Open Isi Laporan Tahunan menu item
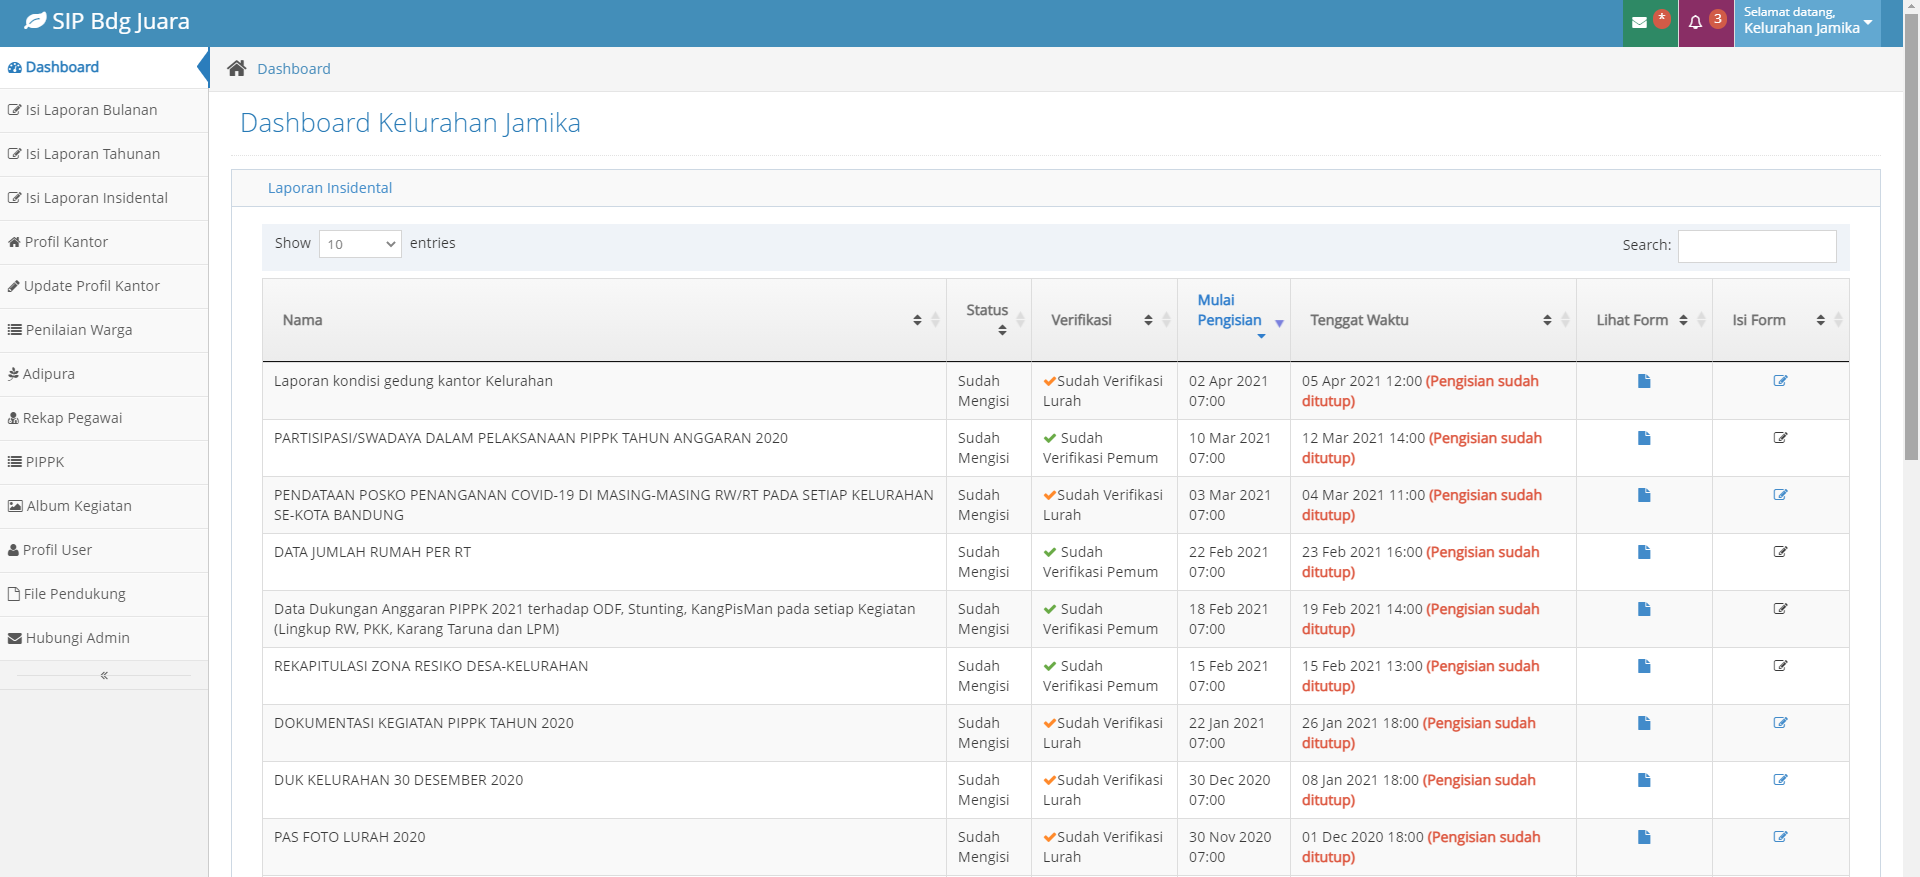The height and width of the screenshot is (877, 1920). pos(104,154)
